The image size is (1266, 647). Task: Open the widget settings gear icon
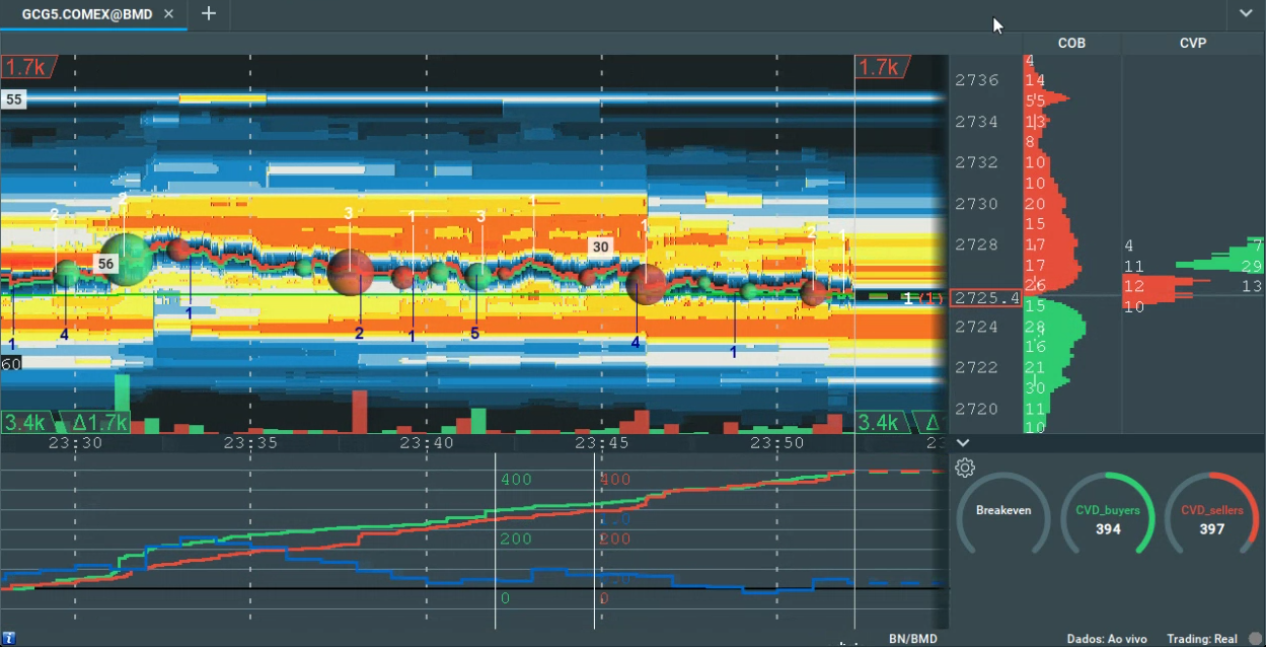[965, 468]
